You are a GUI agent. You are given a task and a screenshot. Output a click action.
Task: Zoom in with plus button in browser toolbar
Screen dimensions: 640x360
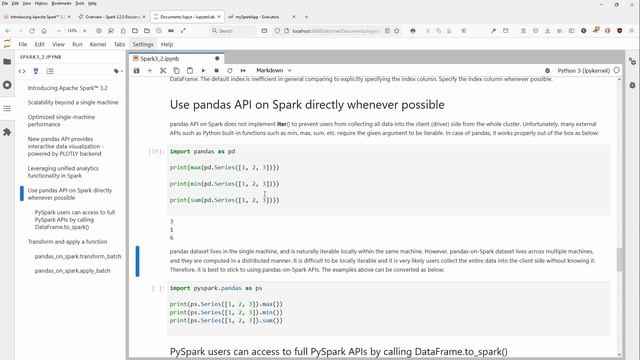pos(84,31)
